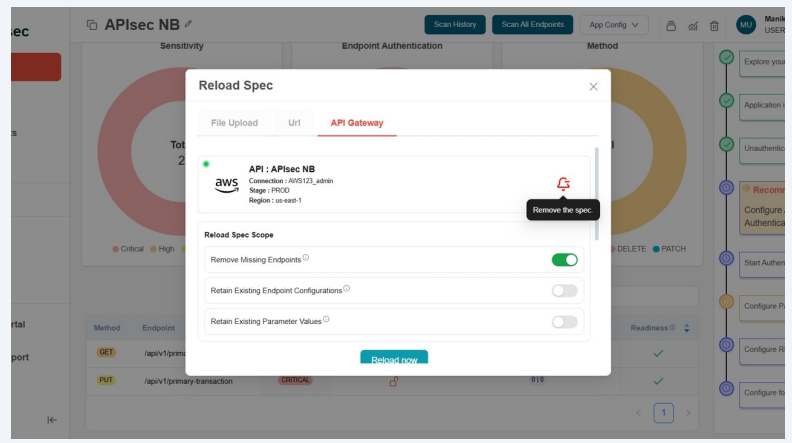The width and height of the screenshot is (792, 443).
Task: Switch to the File Upload tab
Action: click(234, 123)
